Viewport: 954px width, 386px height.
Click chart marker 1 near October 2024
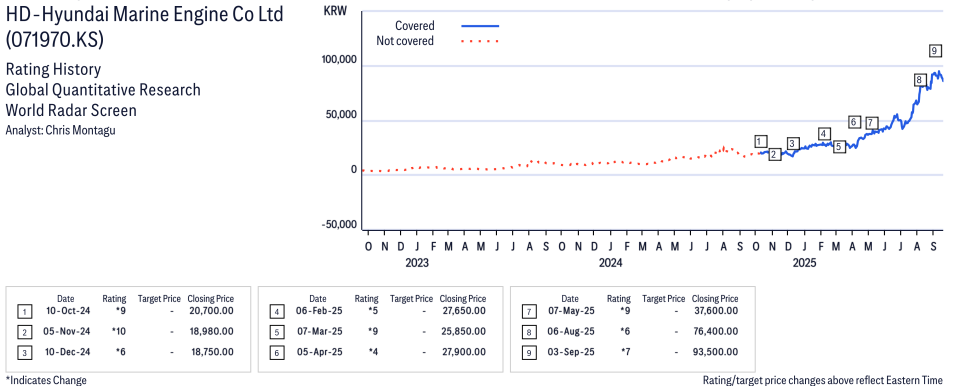click(x=760, y=141)
